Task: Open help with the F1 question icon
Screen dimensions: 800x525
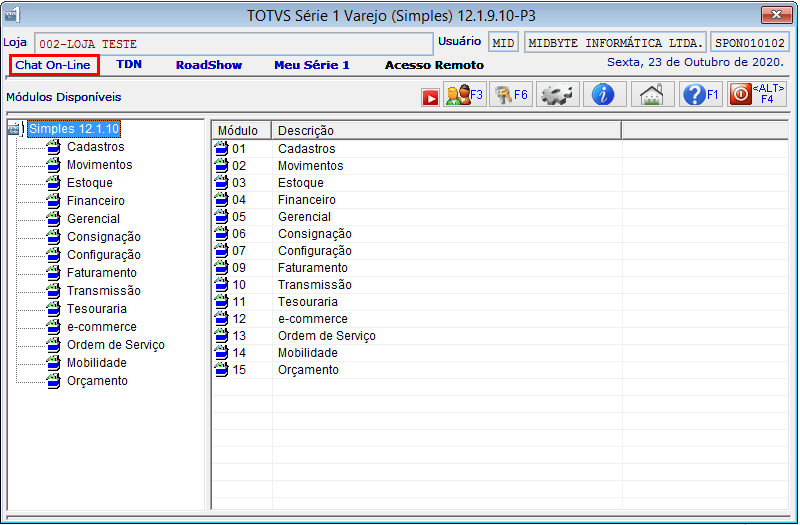Action: pyautogui.click(x=701, y=94)
